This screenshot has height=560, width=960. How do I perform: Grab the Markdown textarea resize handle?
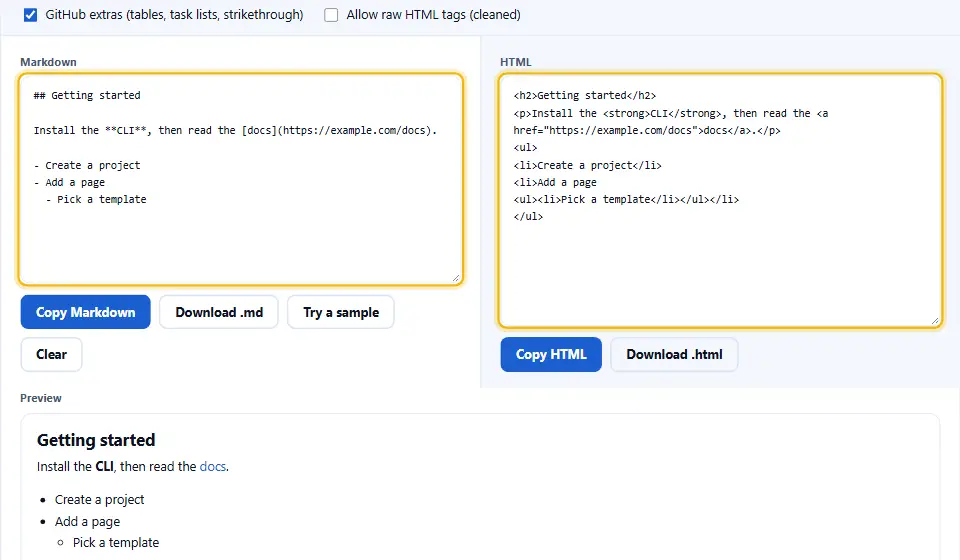(x=456, y=278)
